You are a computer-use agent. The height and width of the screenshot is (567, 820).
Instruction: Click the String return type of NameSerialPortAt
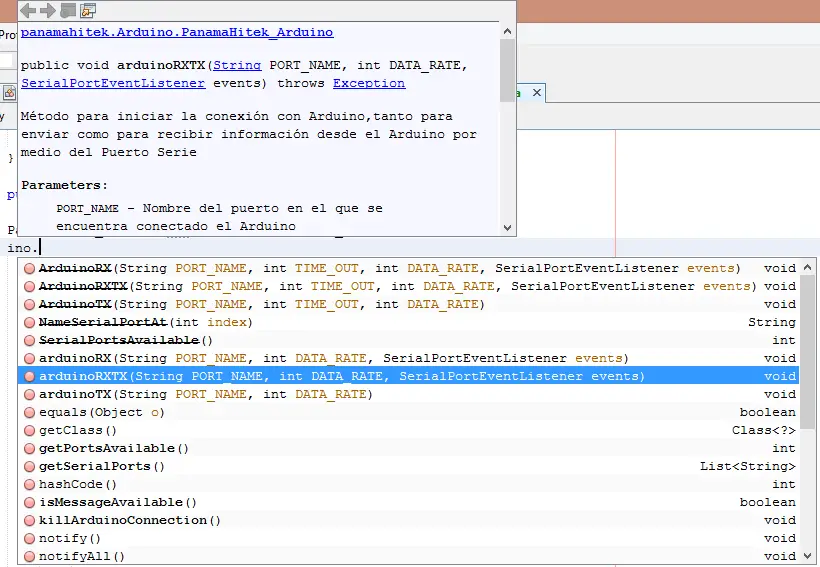click(x=772, y=322)
